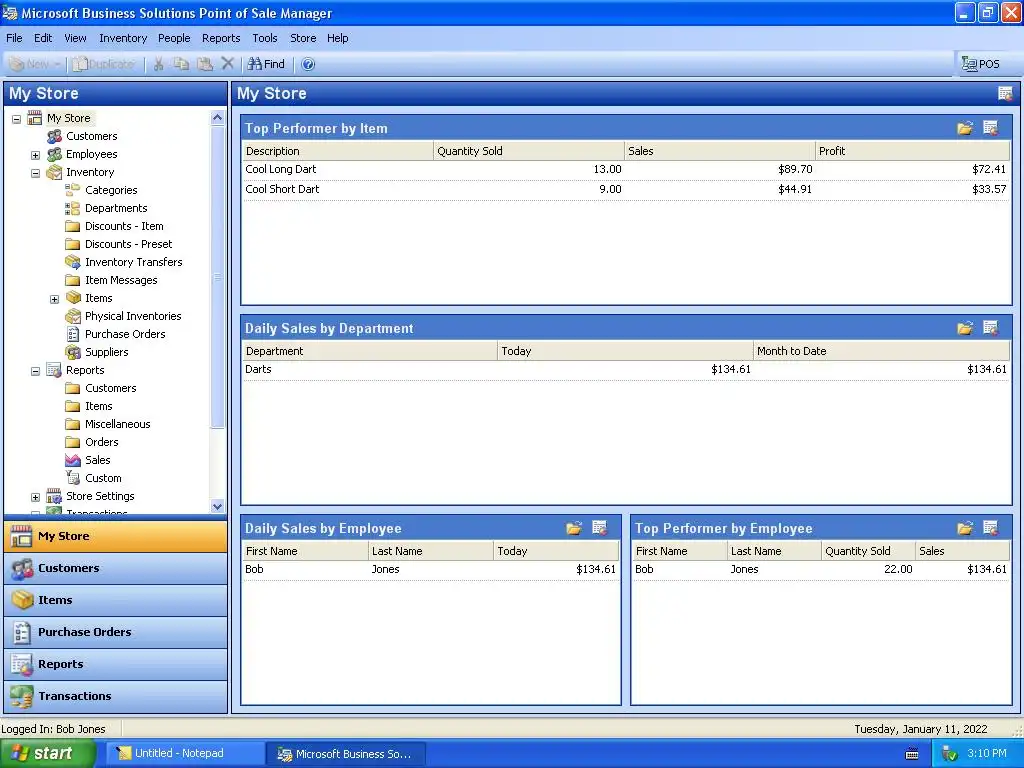
Task: Open the Edit menu
Action: pyautogui.click(x=43, y=38)
